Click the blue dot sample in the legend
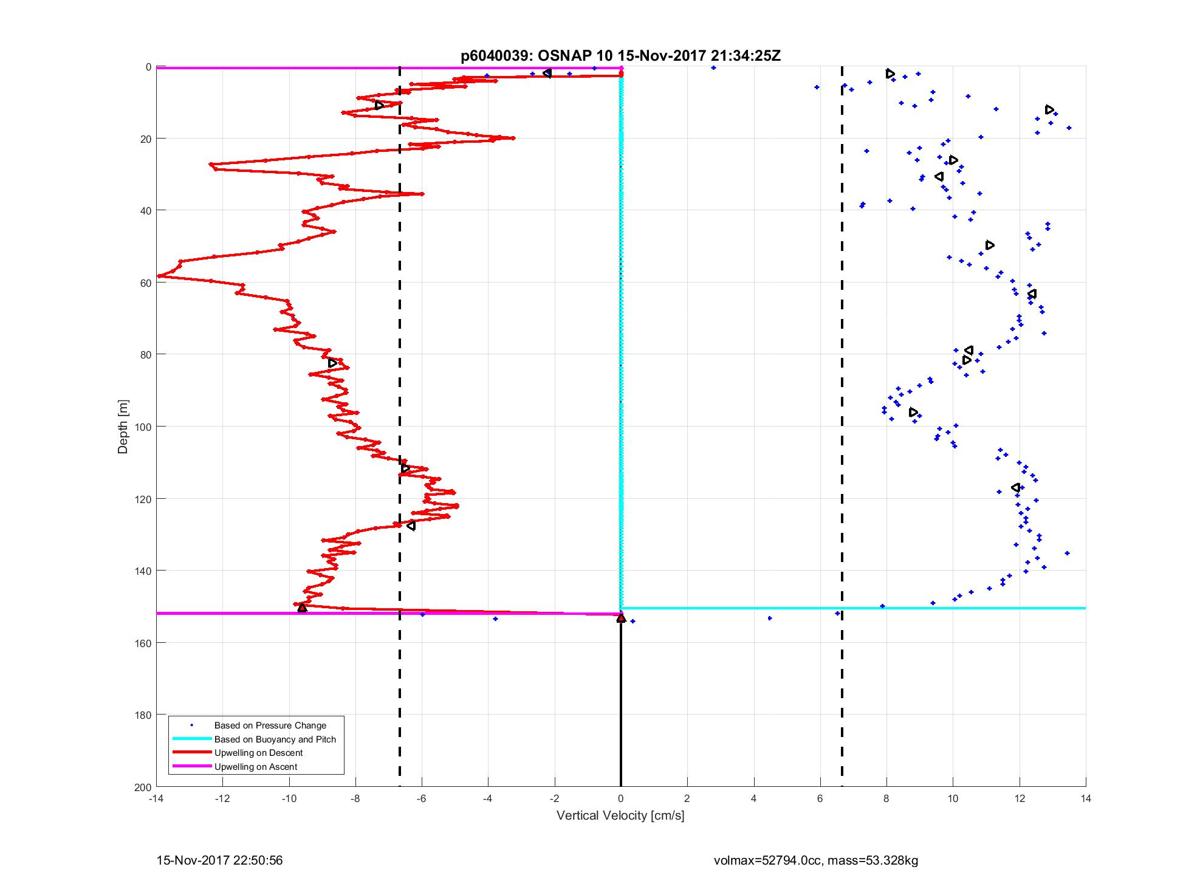 click(x=191, y=725)
